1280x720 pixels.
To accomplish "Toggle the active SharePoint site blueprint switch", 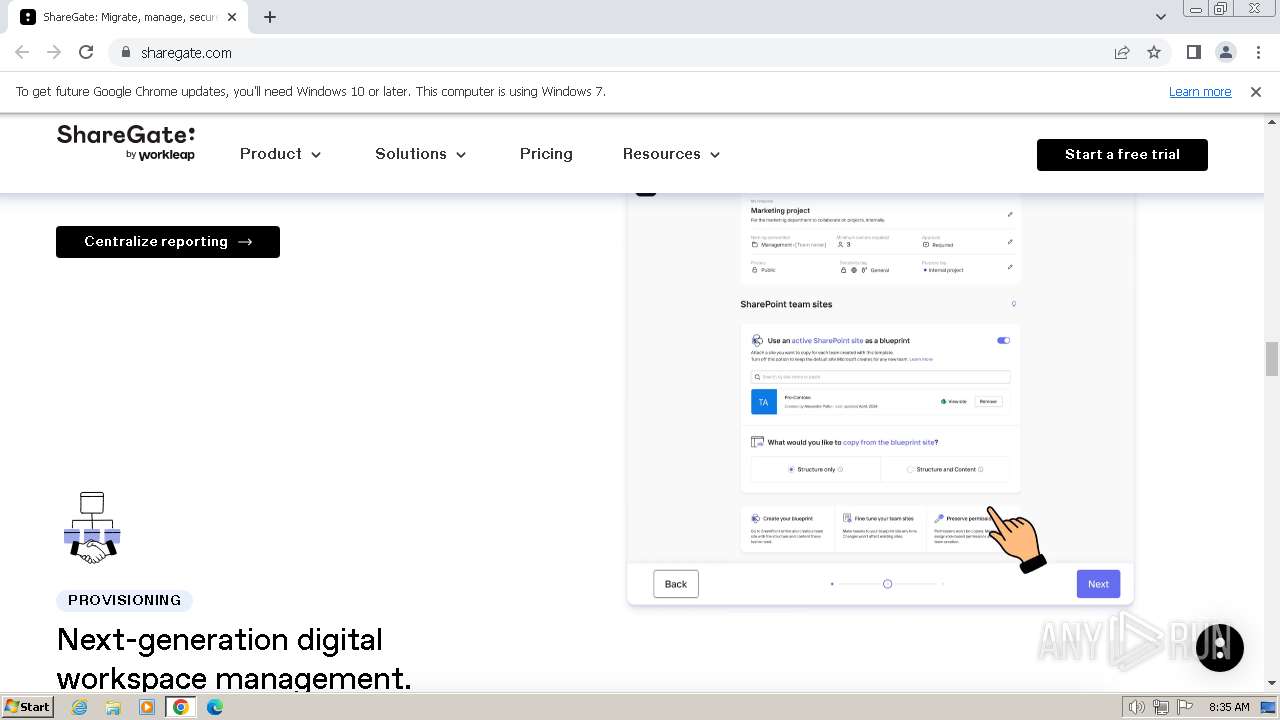I will 1003,340.
